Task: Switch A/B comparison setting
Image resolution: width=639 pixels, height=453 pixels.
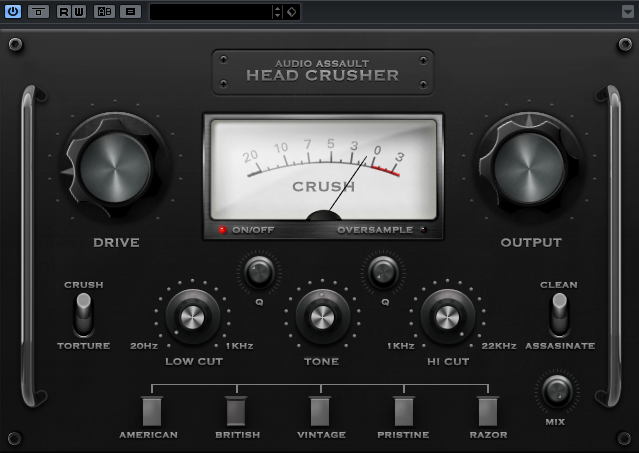Action: point(104,11)
